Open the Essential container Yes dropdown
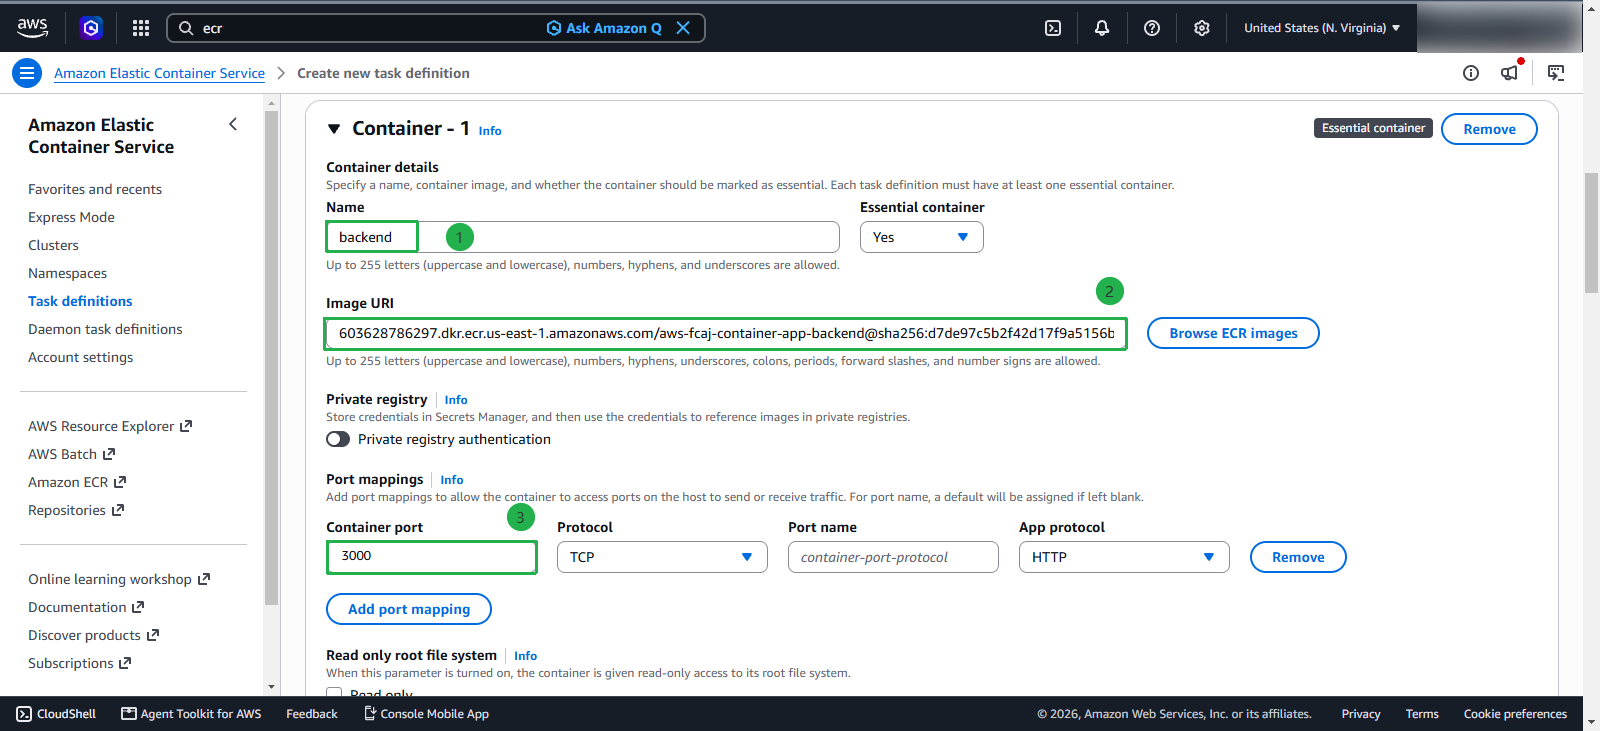 tap(921, 237)
